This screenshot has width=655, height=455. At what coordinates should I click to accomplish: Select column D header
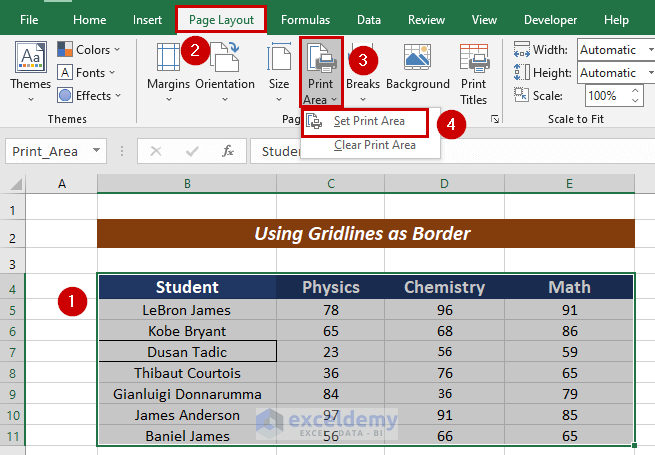(444, 184)
